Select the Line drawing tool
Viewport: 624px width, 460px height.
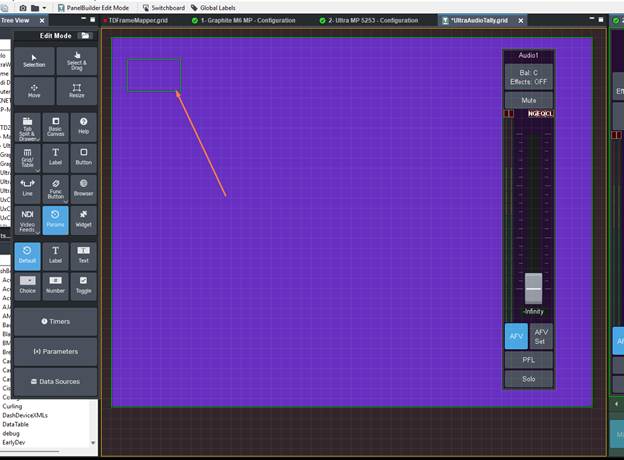(27, 189)
